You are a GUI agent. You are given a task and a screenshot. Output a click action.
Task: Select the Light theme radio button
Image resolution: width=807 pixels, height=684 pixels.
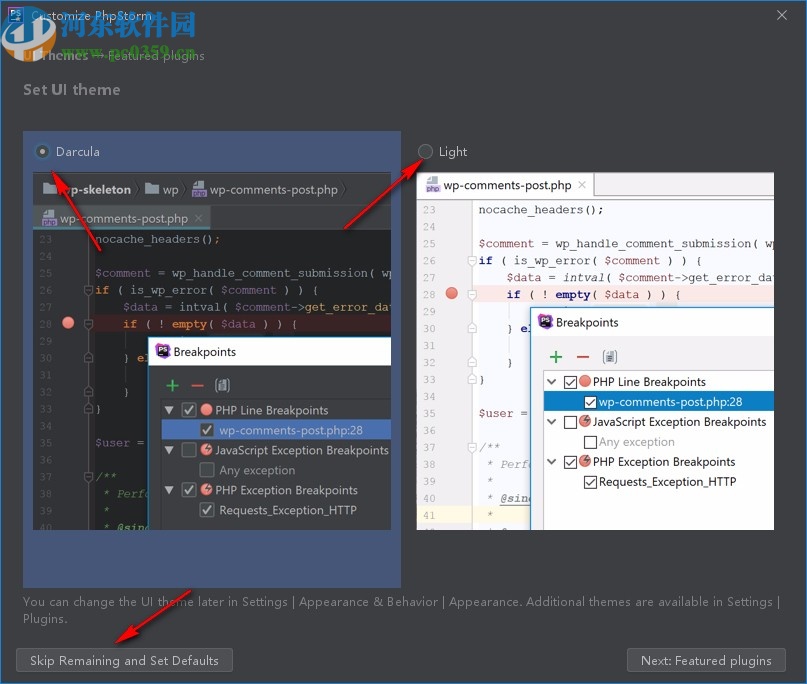point(426,151)
